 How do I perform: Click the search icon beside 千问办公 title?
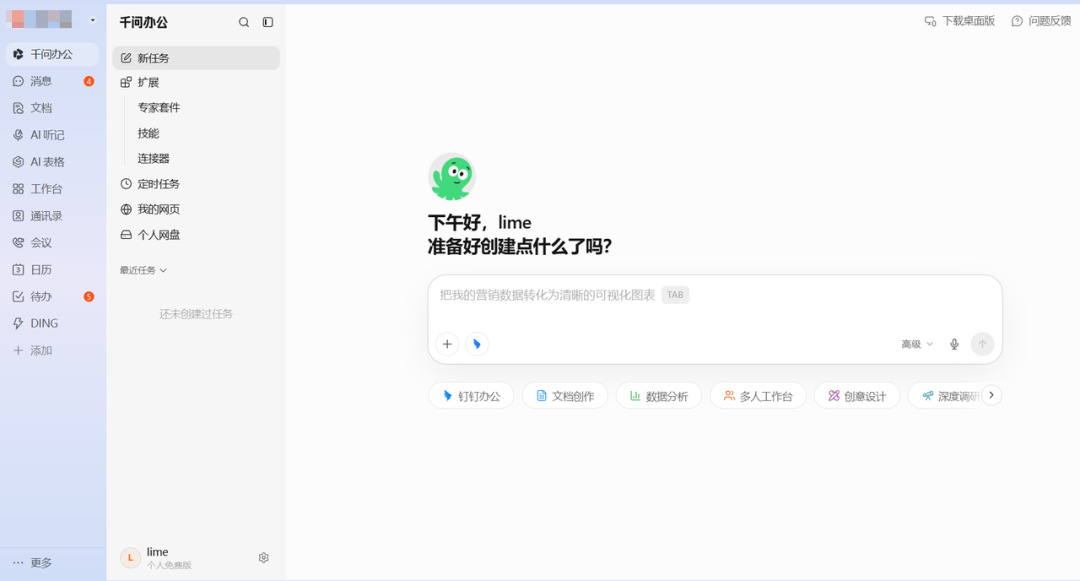244,22
